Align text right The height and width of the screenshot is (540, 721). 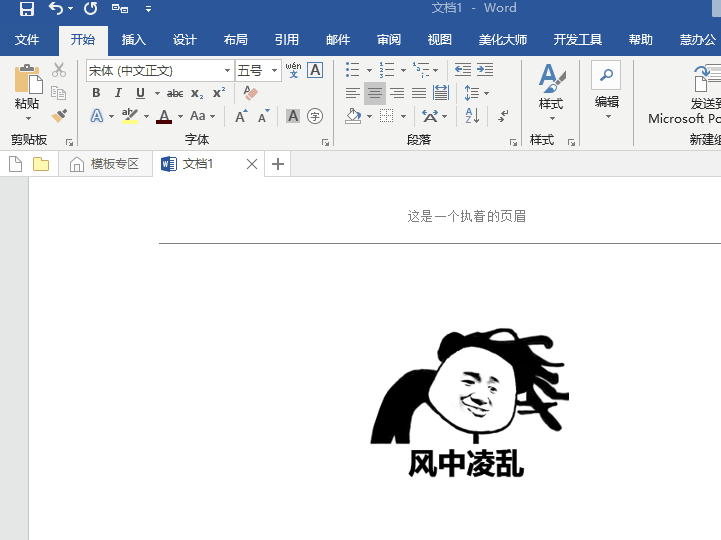click(397, 93)
